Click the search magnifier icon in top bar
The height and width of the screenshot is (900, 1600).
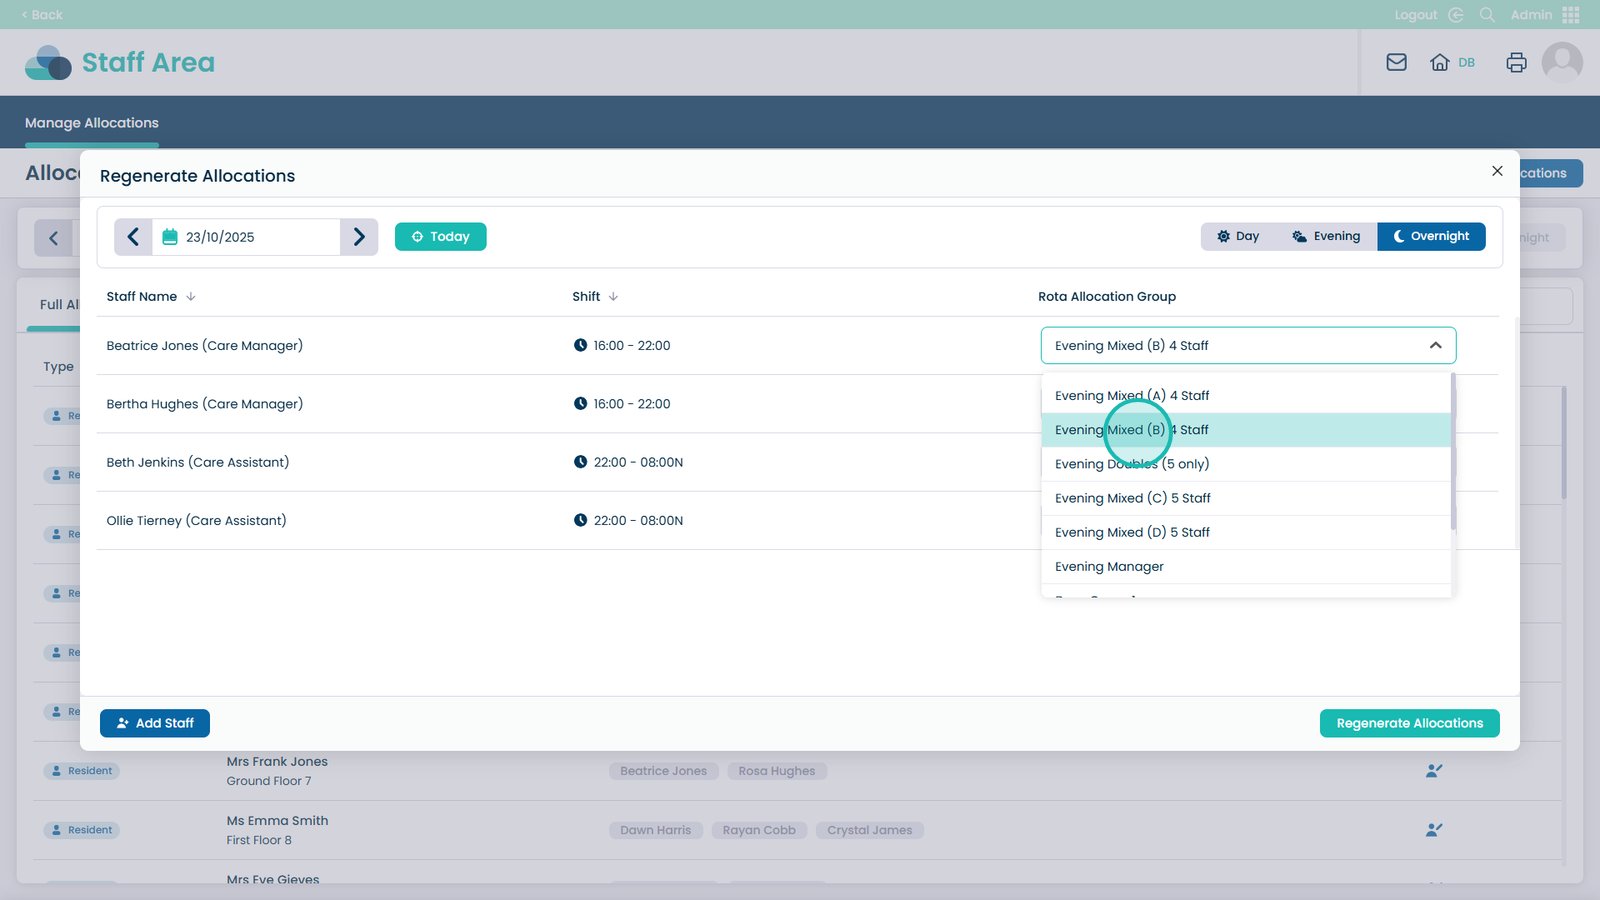[1487, 15]
